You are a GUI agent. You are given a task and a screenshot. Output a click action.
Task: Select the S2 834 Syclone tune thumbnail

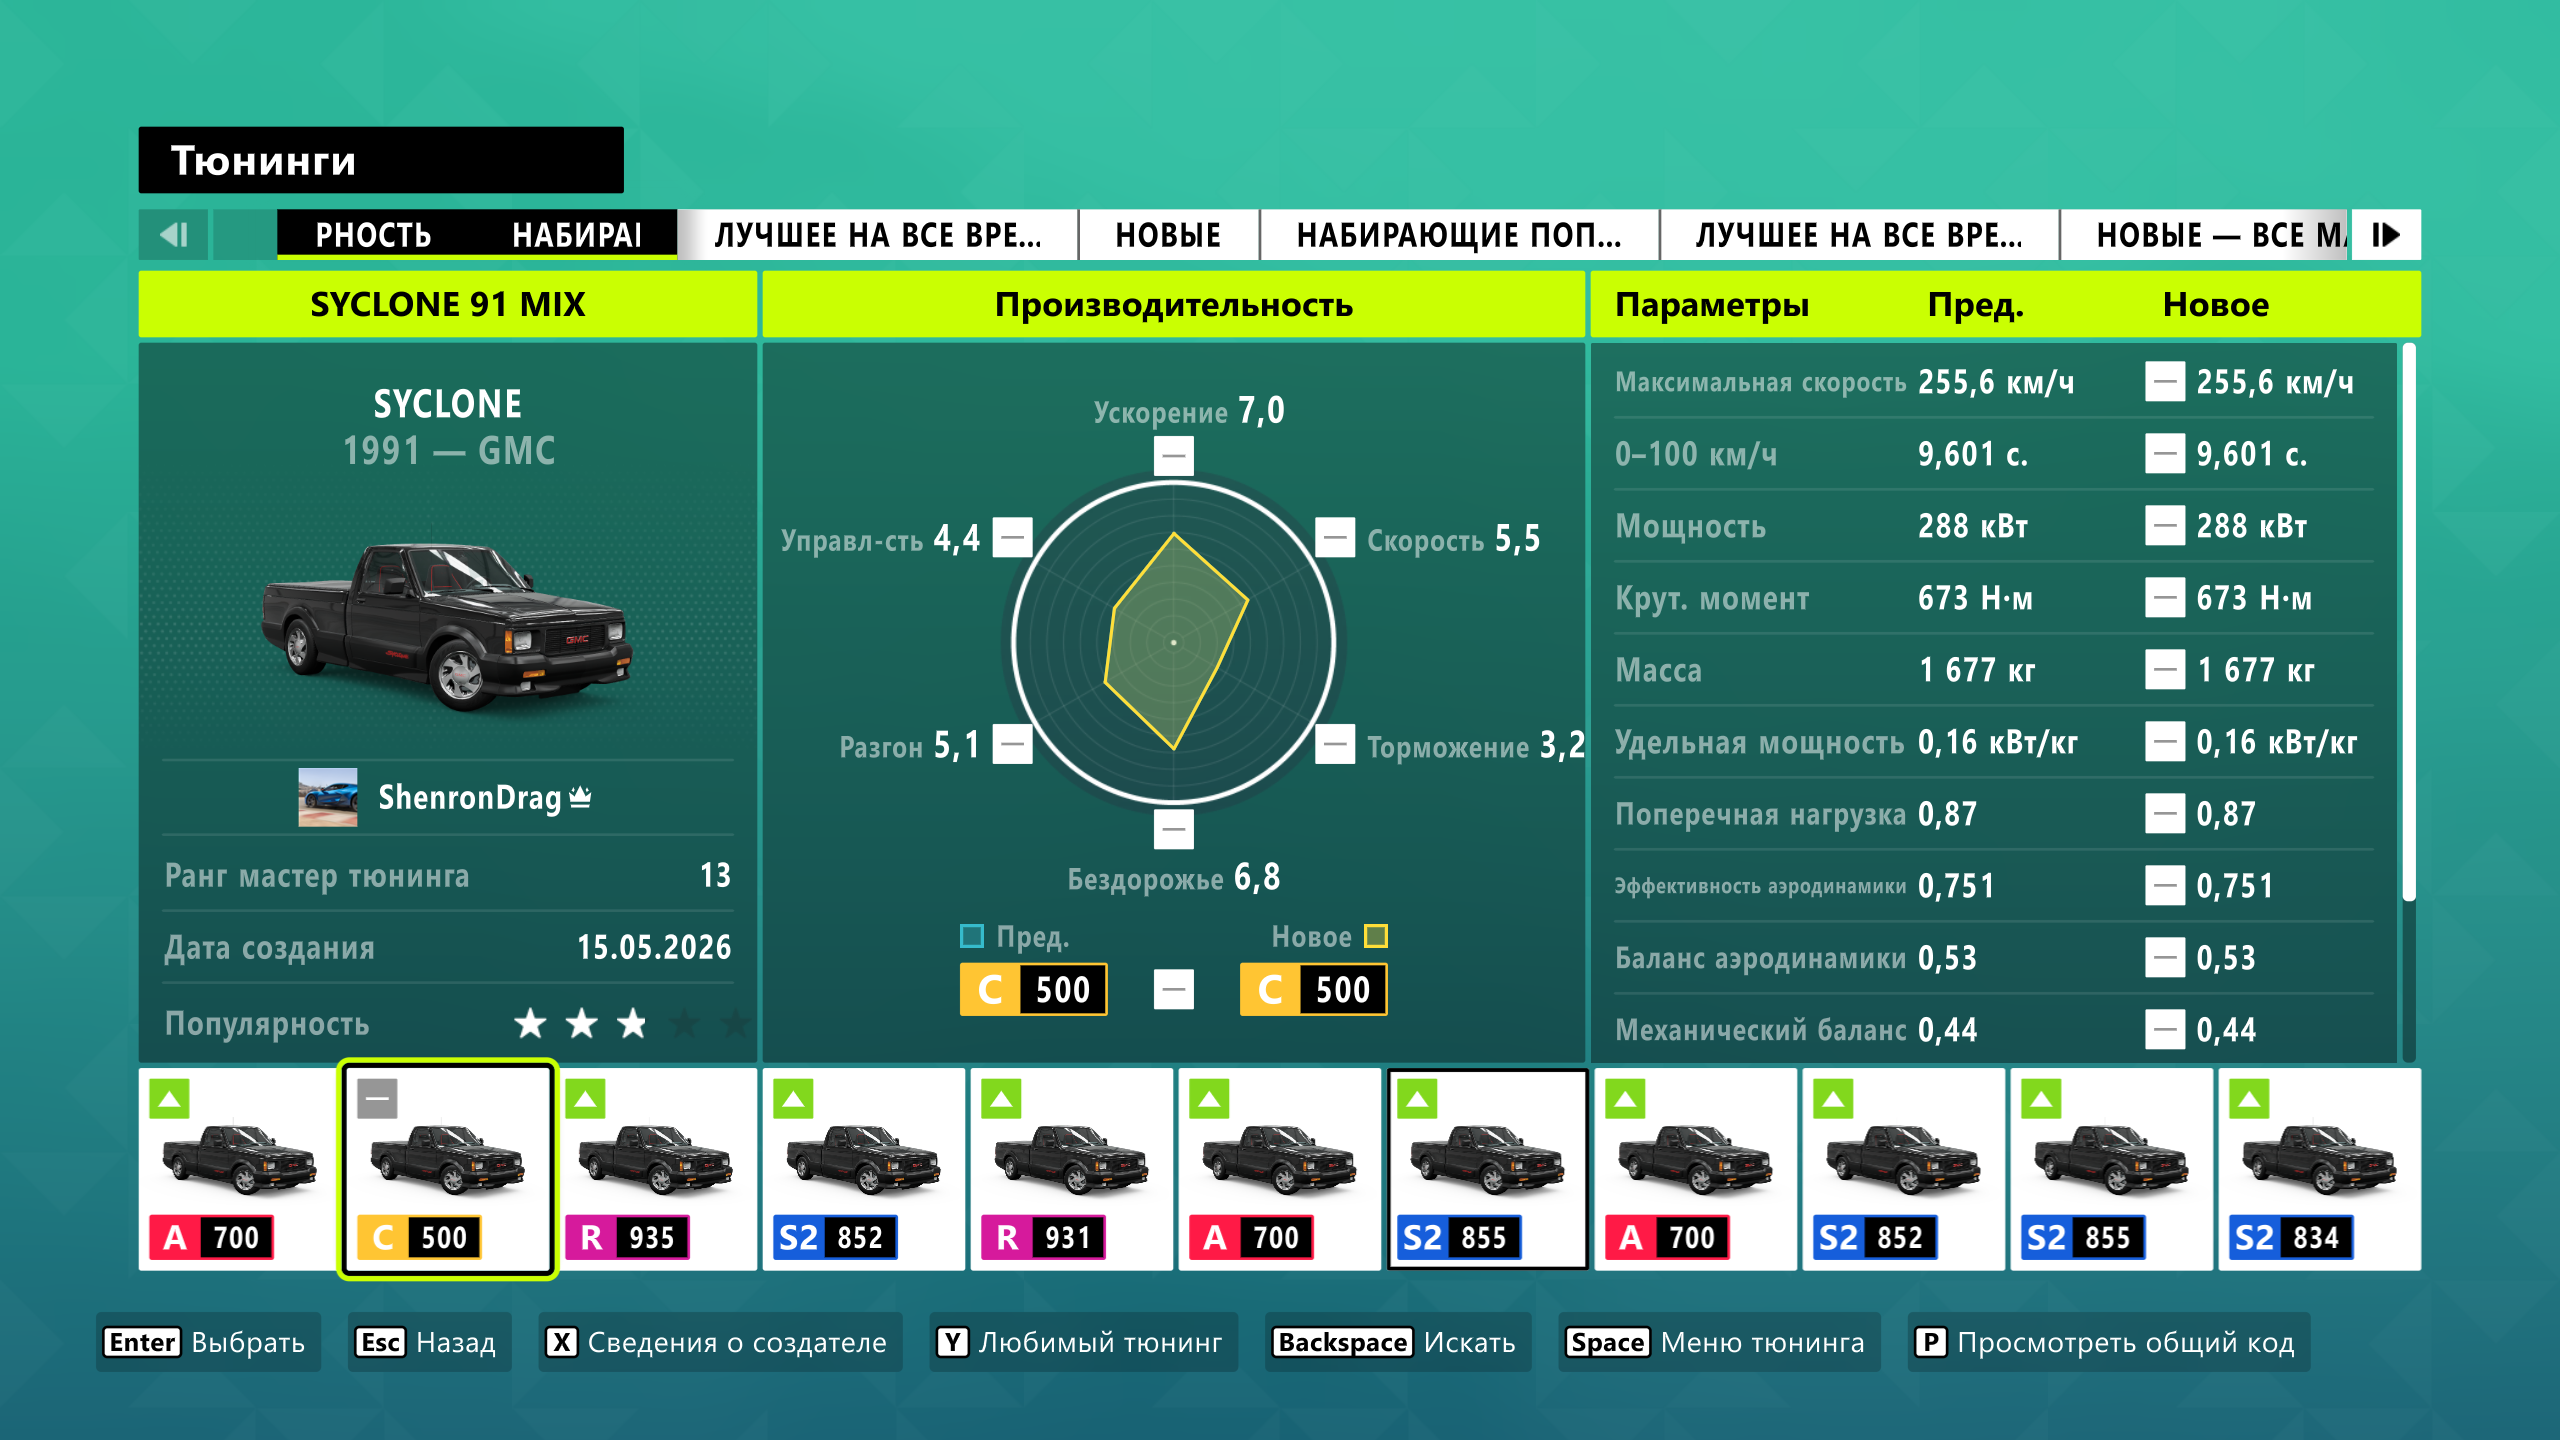click(x=2320, y=1168)
